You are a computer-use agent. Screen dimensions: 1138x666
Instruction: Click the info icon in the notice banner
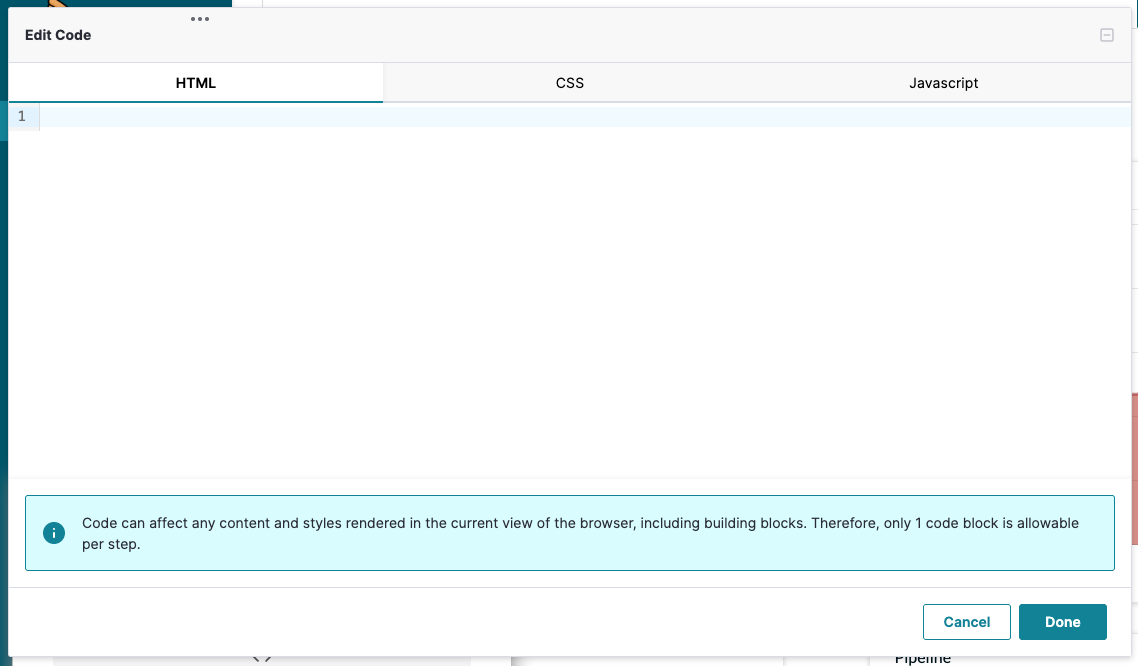tap(54, 532)
